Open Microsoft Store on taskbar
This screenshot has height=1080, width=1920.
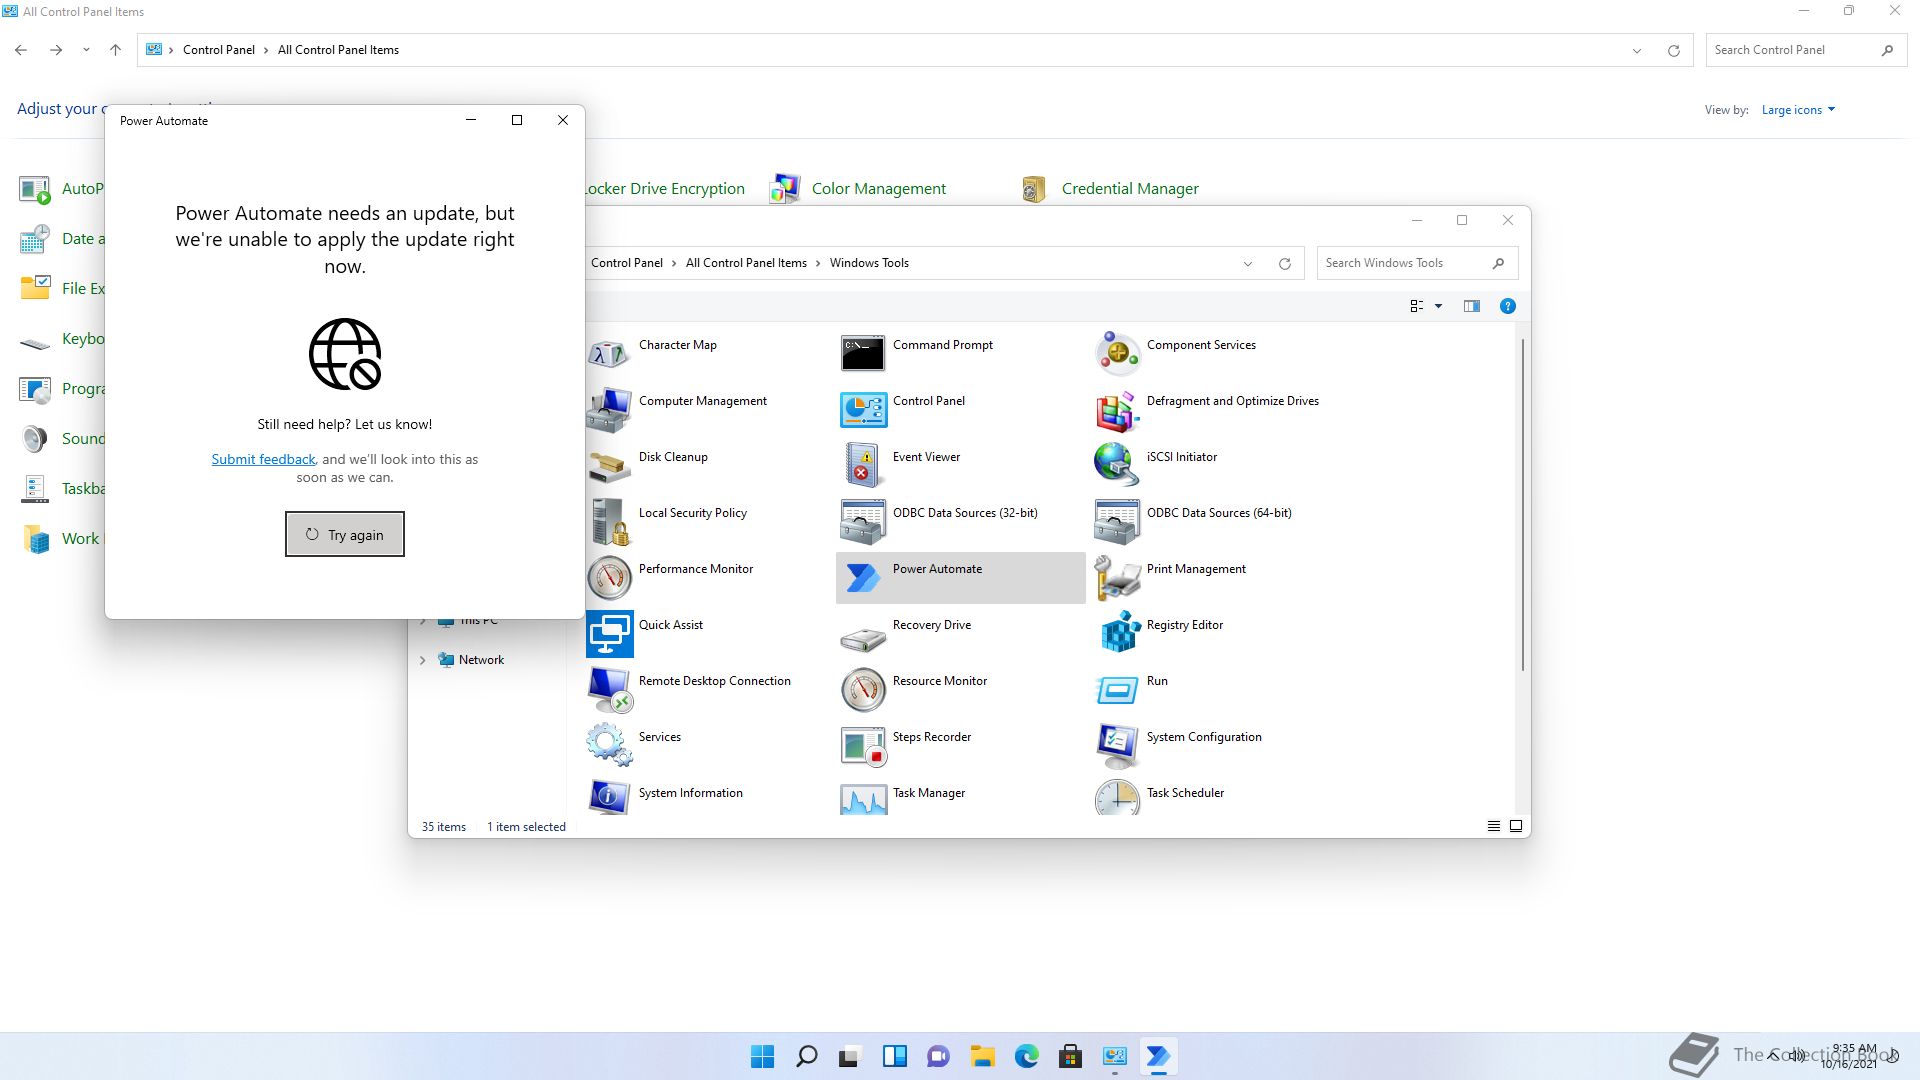coord(1070,1056)
